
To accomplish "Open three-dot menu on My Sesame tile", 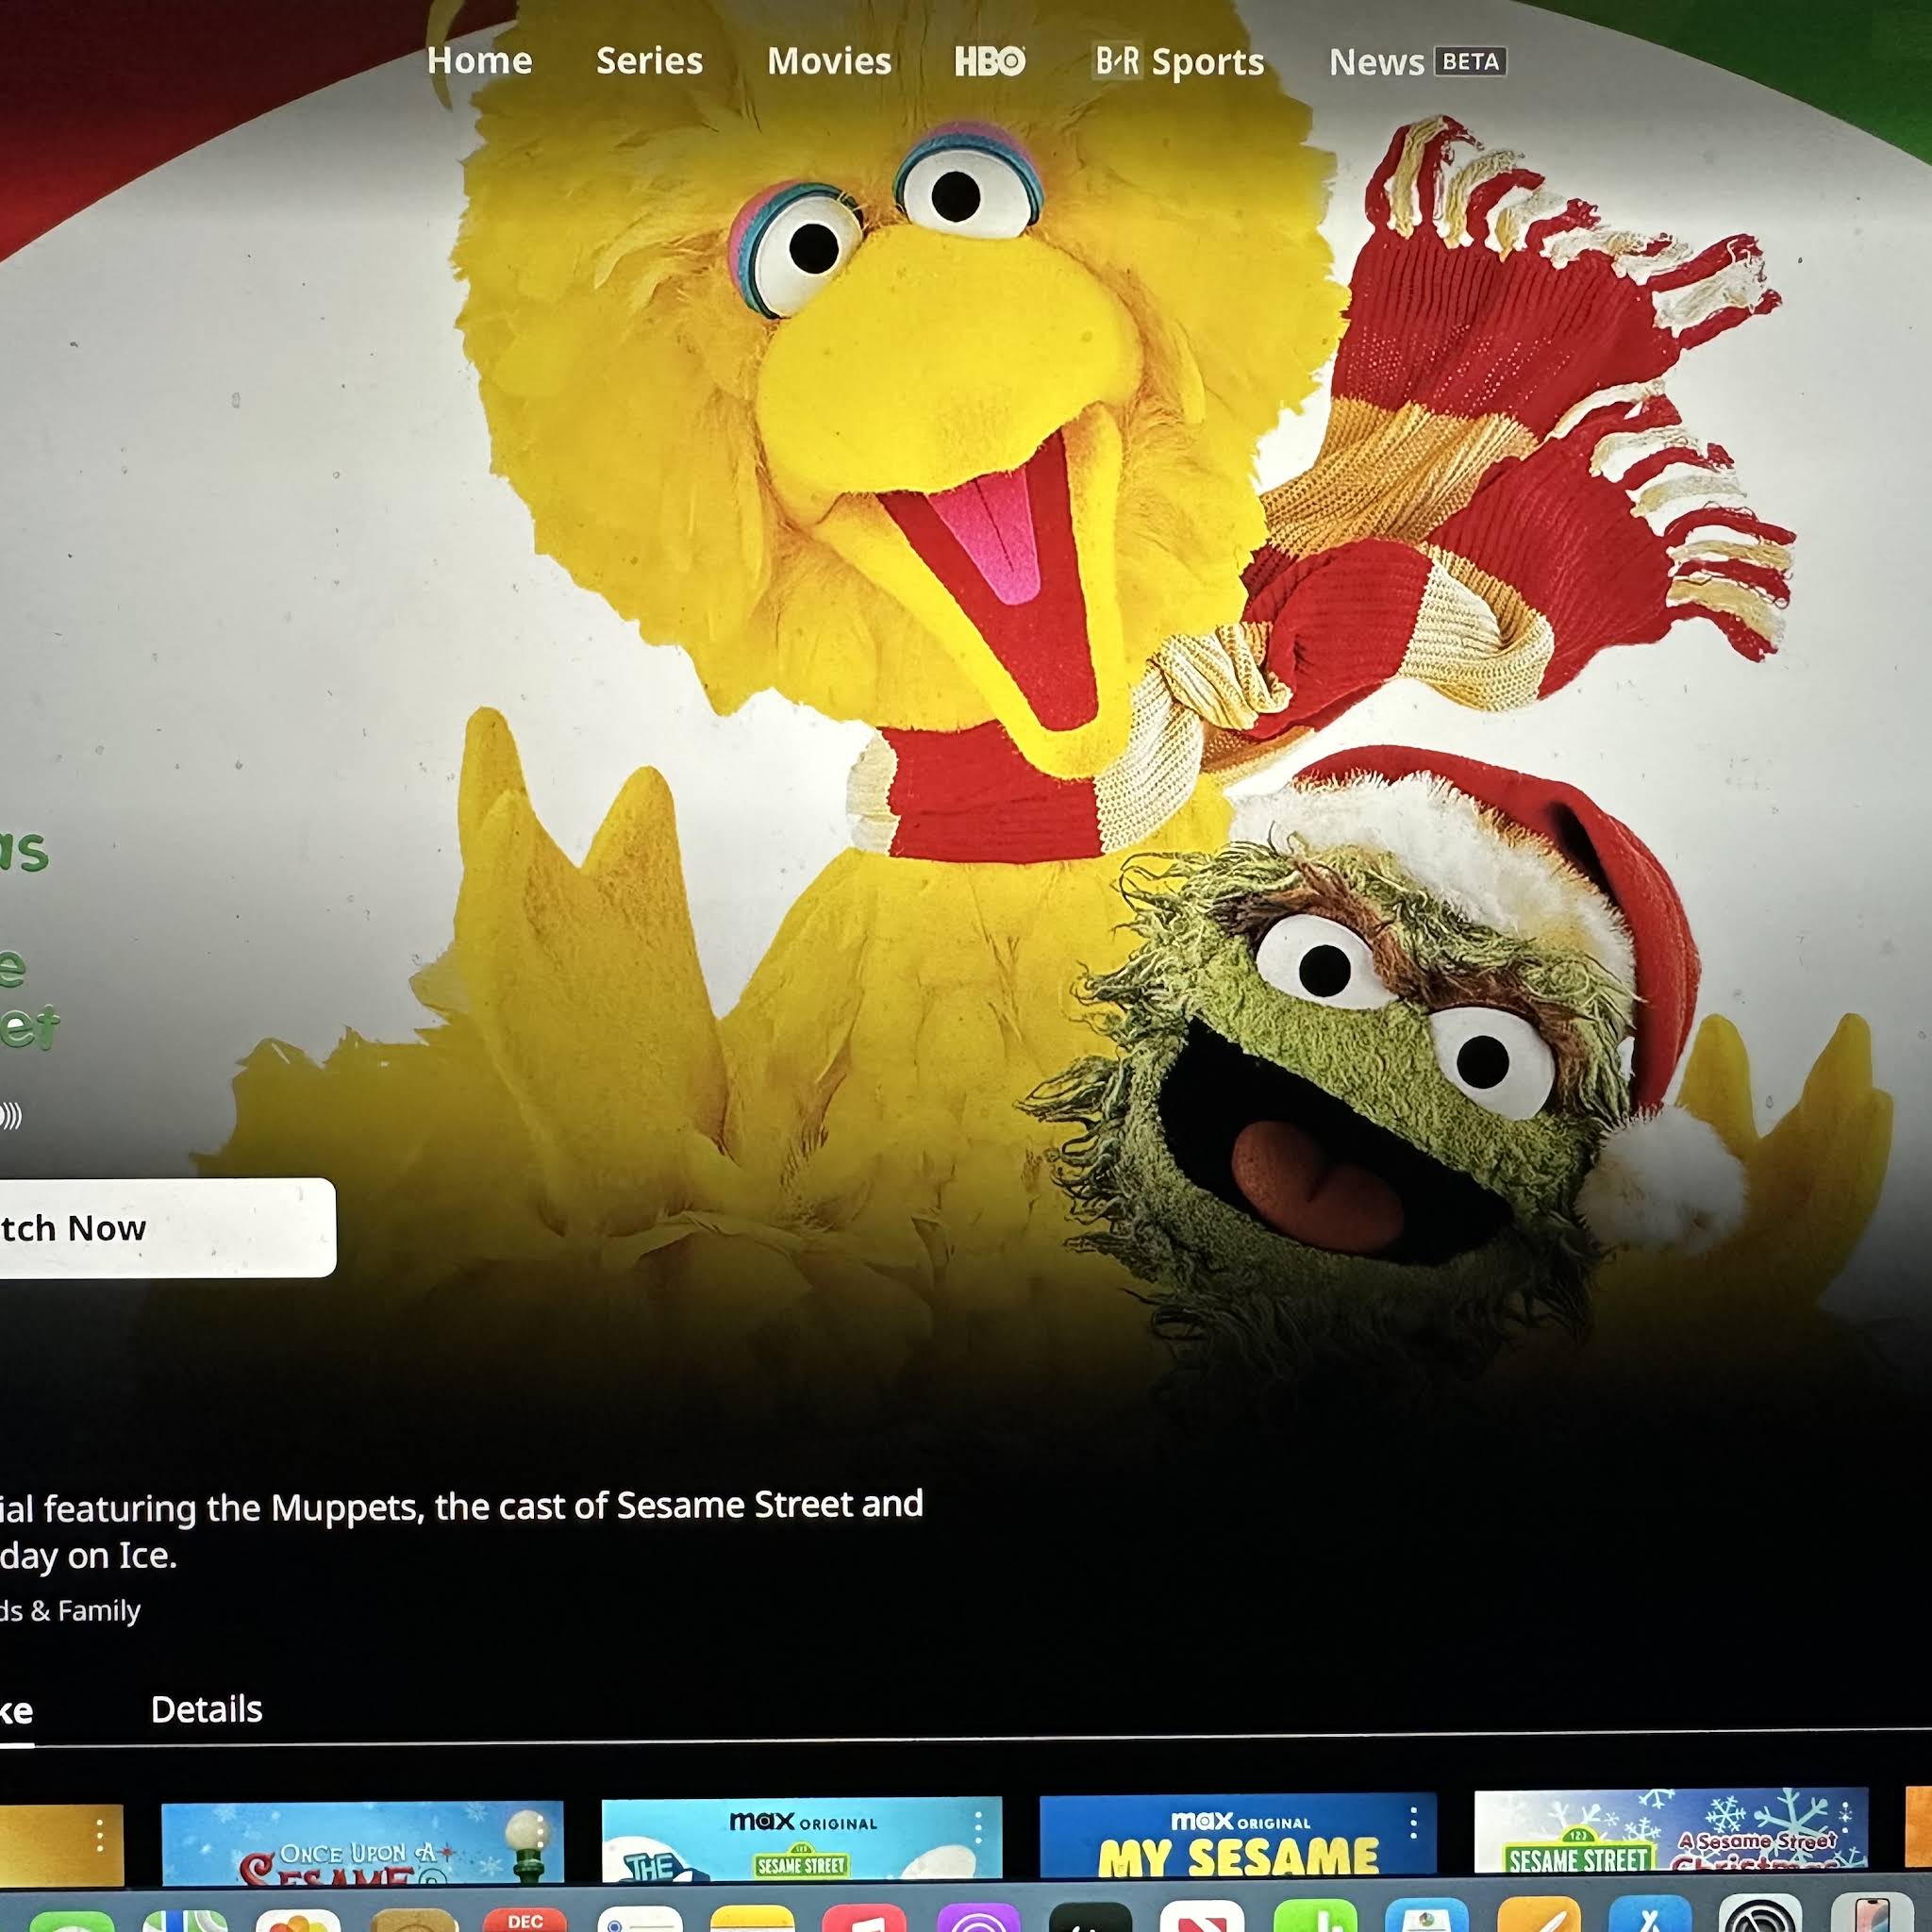I will coord(1413,1822).
